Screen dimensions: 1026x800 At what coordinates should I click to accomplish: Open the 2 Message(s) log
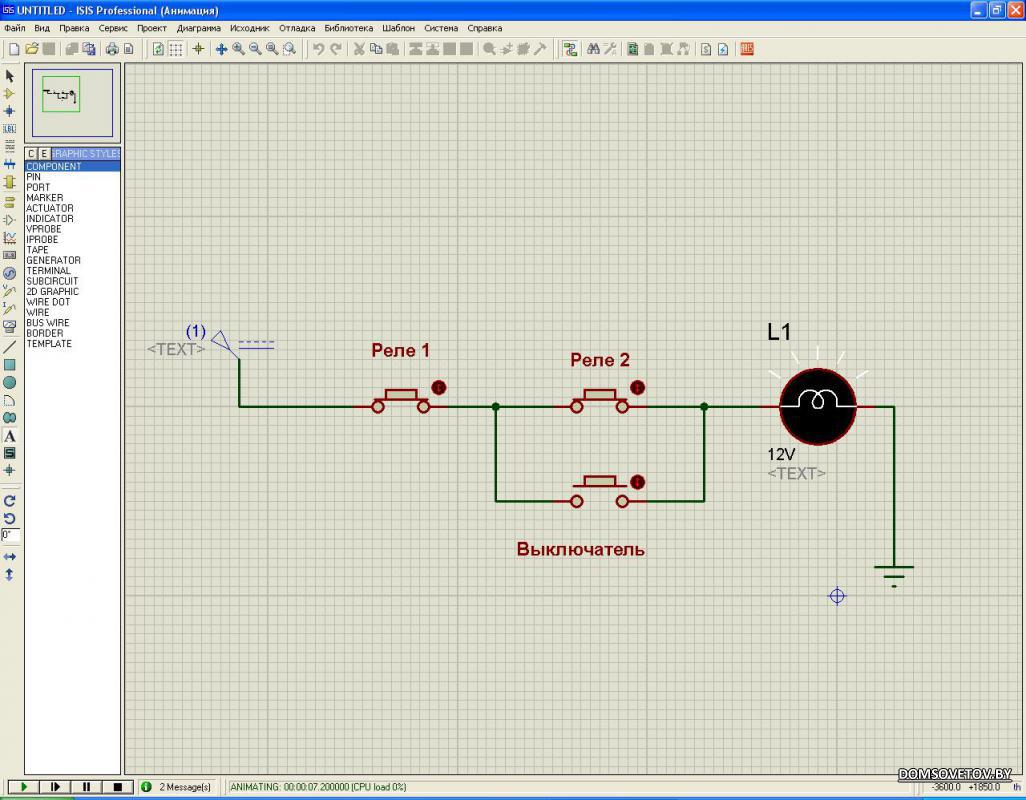[x=178, y=787]
